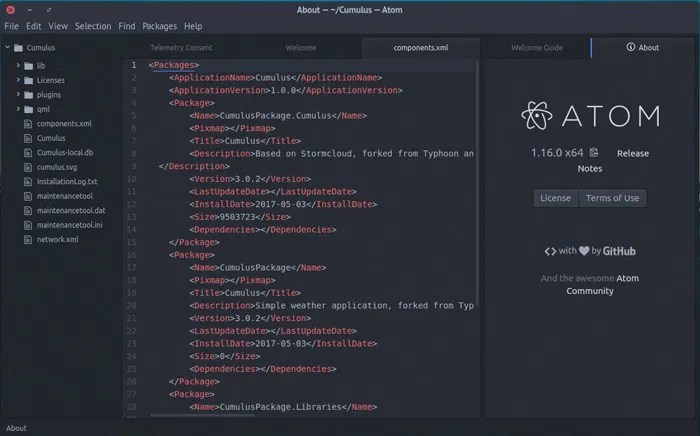Image resolution: width=700 pixels, height=436 pixels.
Task: Click the Terms of Use button
Action: click(612, 198)
